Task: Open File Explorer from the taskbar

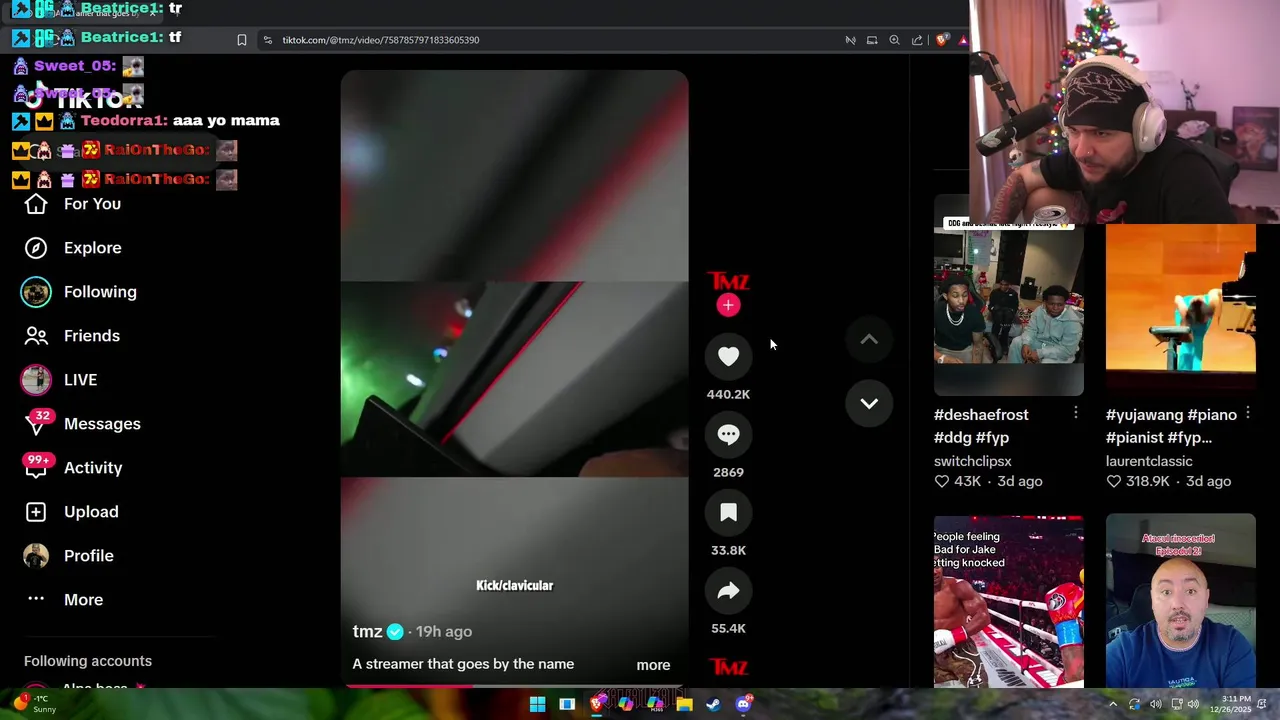Action: [x=684, y=704]
